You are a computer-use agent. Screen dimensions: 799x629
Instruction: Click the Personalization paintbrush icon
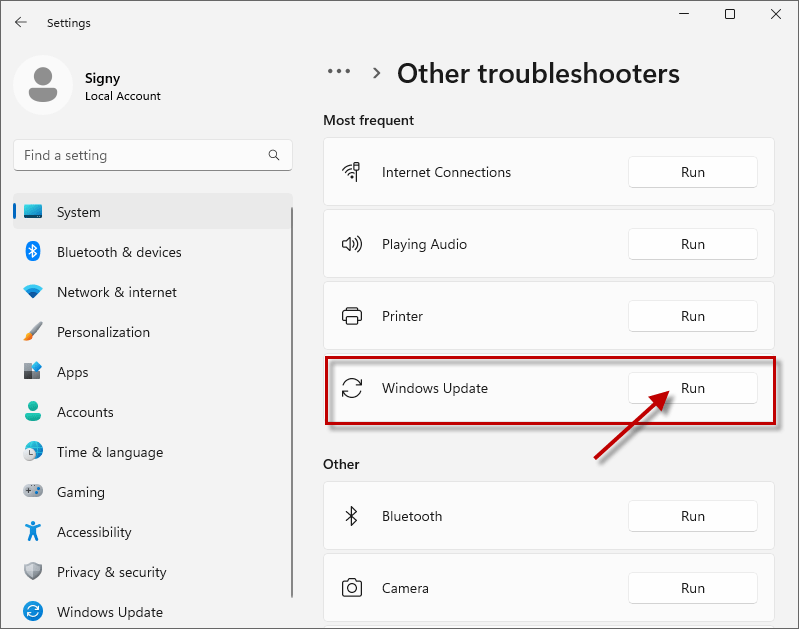pos(33,331)
